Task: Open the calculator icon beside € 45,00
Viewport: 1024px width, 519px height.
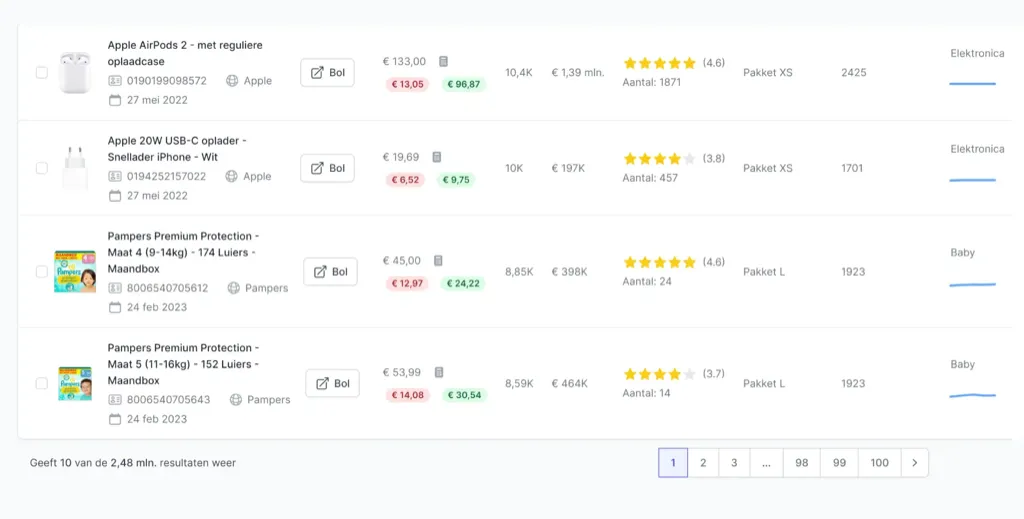Action: [438, 260]
